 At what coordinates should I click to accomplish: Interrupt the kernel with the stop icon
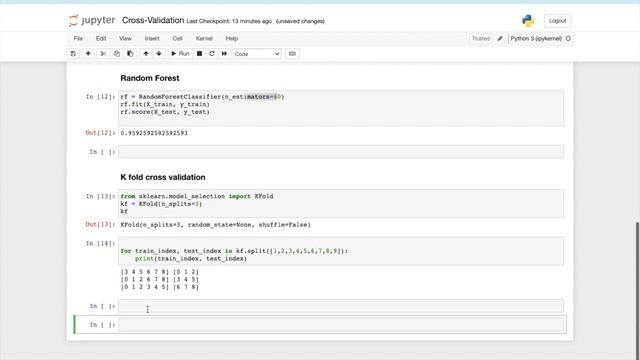point(199,54)
